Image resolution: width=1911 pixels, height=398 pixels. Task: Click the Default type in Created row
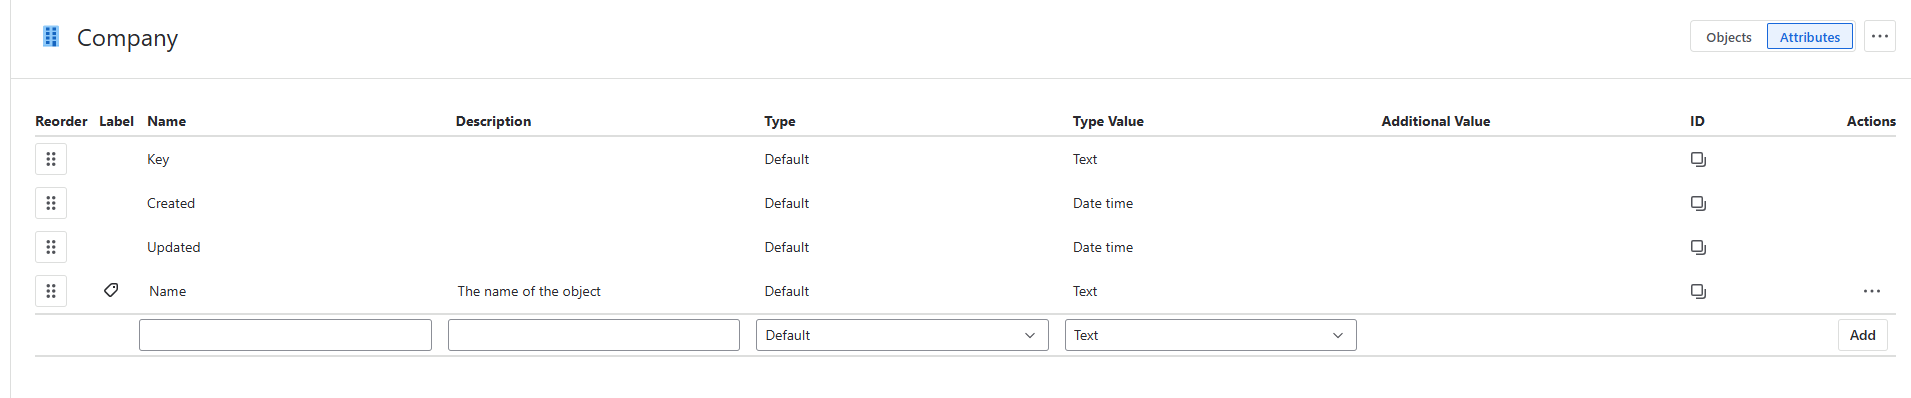pos(787,203)
